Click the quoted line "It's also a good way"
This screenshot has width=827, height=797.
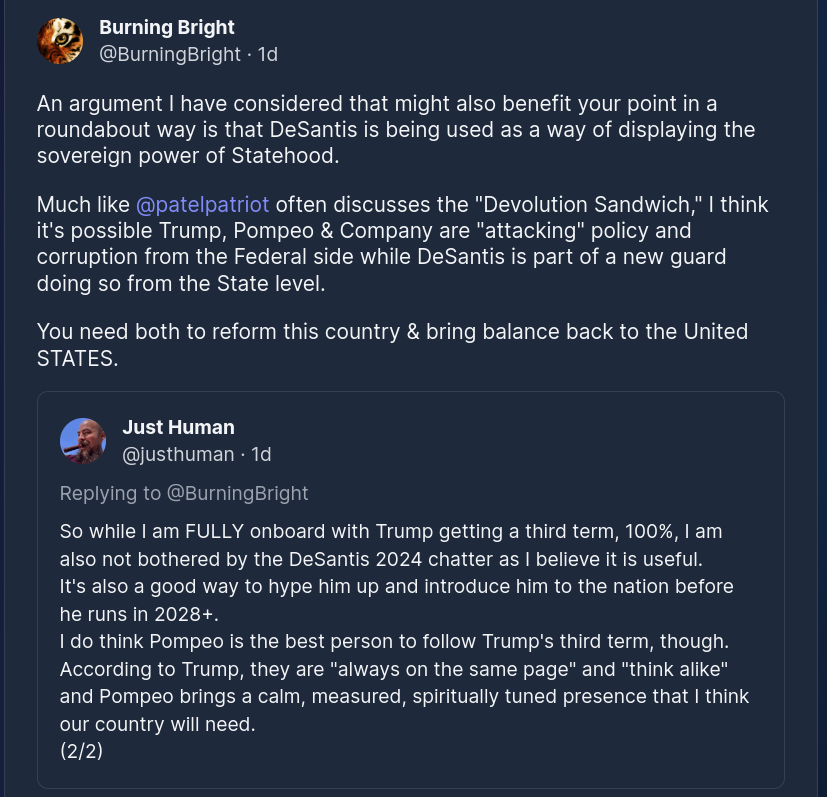tap(396, 586)
